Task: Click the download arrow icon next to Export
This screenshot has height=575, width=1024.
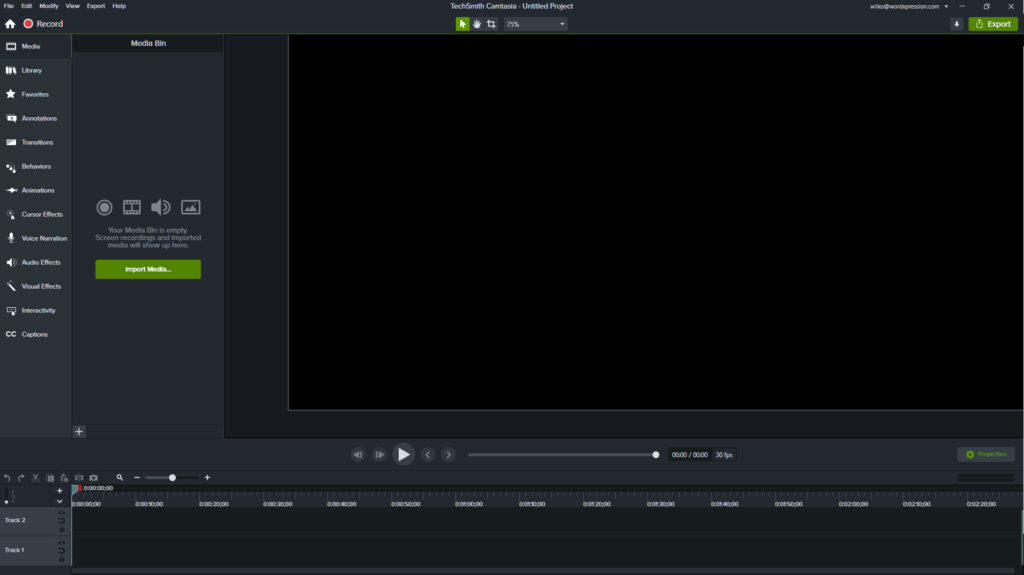Action: tap(957, 24)
